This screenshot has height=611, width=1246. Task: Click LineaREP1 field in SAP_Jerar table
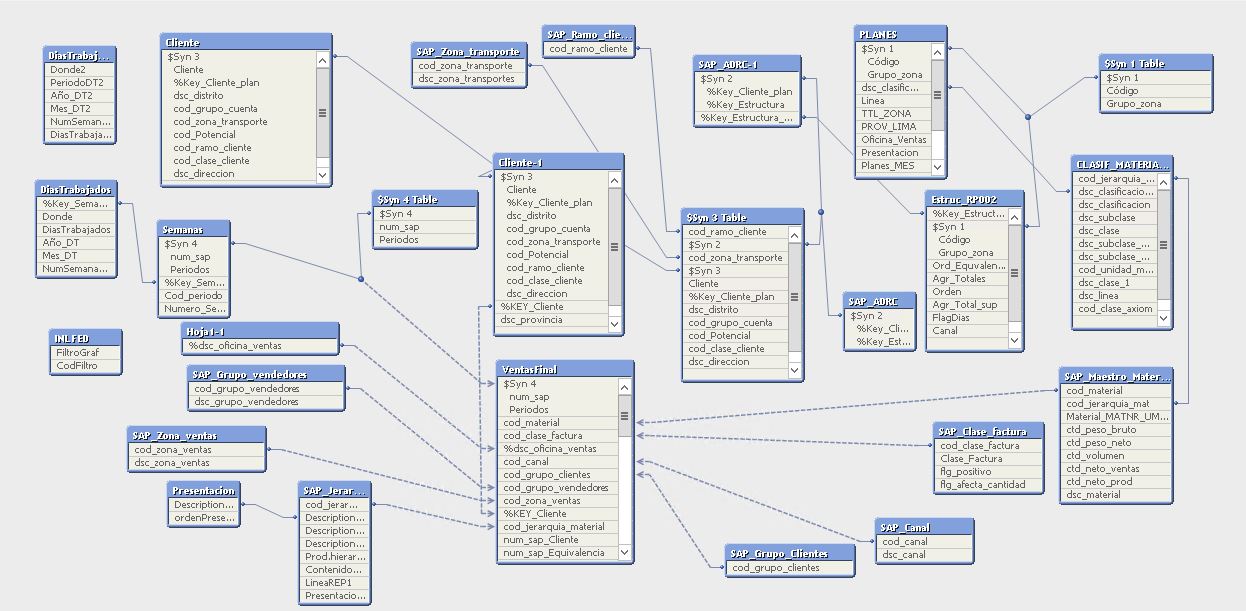pyautogui.click(x=335, y=583)
